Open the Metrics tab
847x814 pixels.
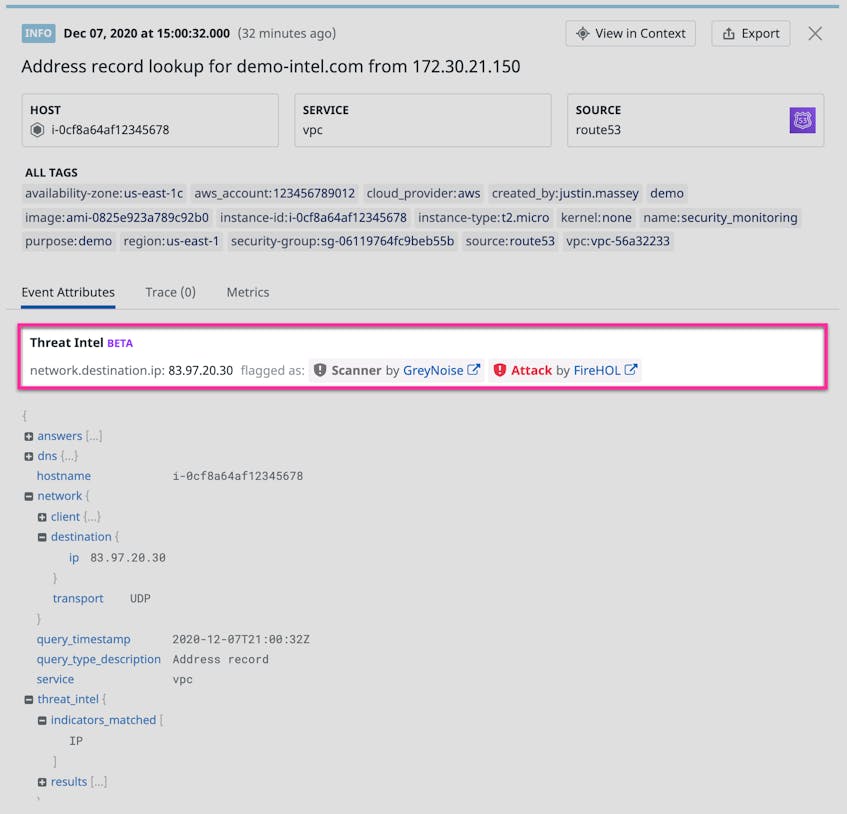tap(247, 292)
